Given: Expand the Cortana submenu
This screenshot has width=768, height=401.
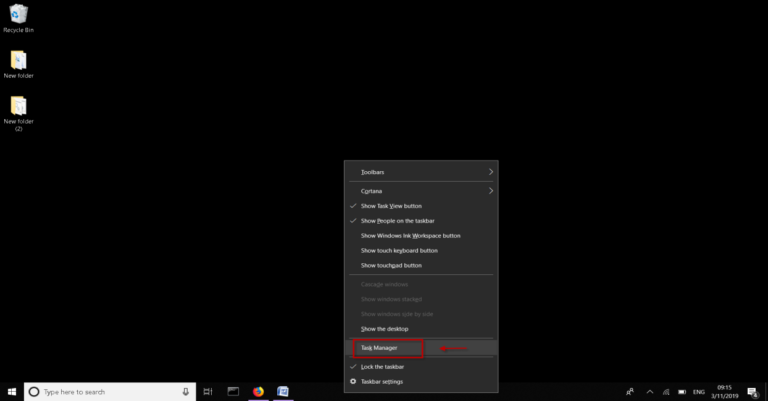Looking at the screenshot, I should tap(420, 190).
